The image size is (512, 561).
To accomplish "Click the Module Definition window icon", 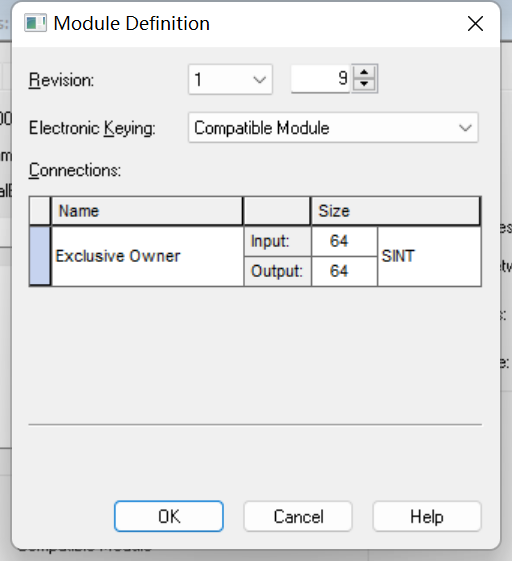I will (x=35, y=23).
